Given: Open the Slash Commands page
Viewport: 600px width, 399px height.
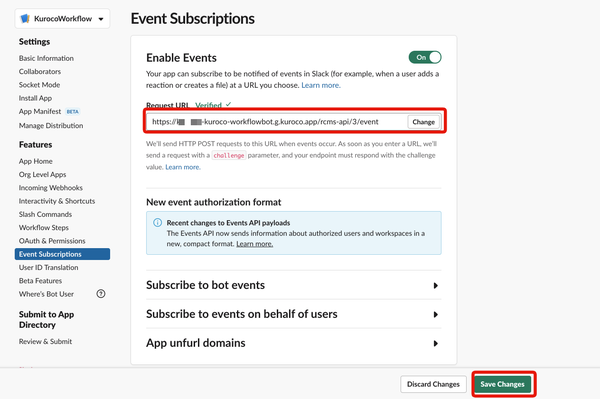Looking at the screenshot, I should click(45, 214).
